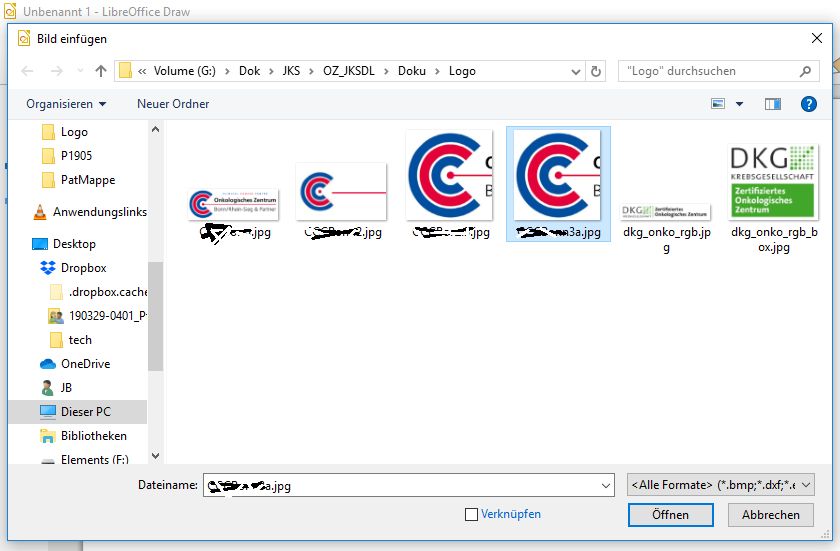This screenshot has height=551, width=840.
Task: Select Dieser PC in the sidebar
Action: point(78,412)
